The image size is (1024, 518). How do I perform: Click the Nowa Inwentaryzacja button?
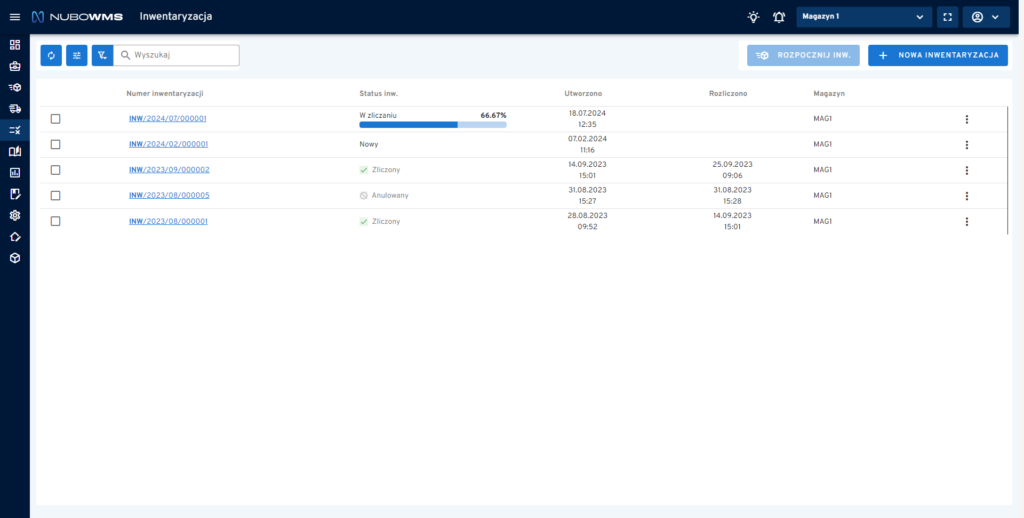[937, 56]
